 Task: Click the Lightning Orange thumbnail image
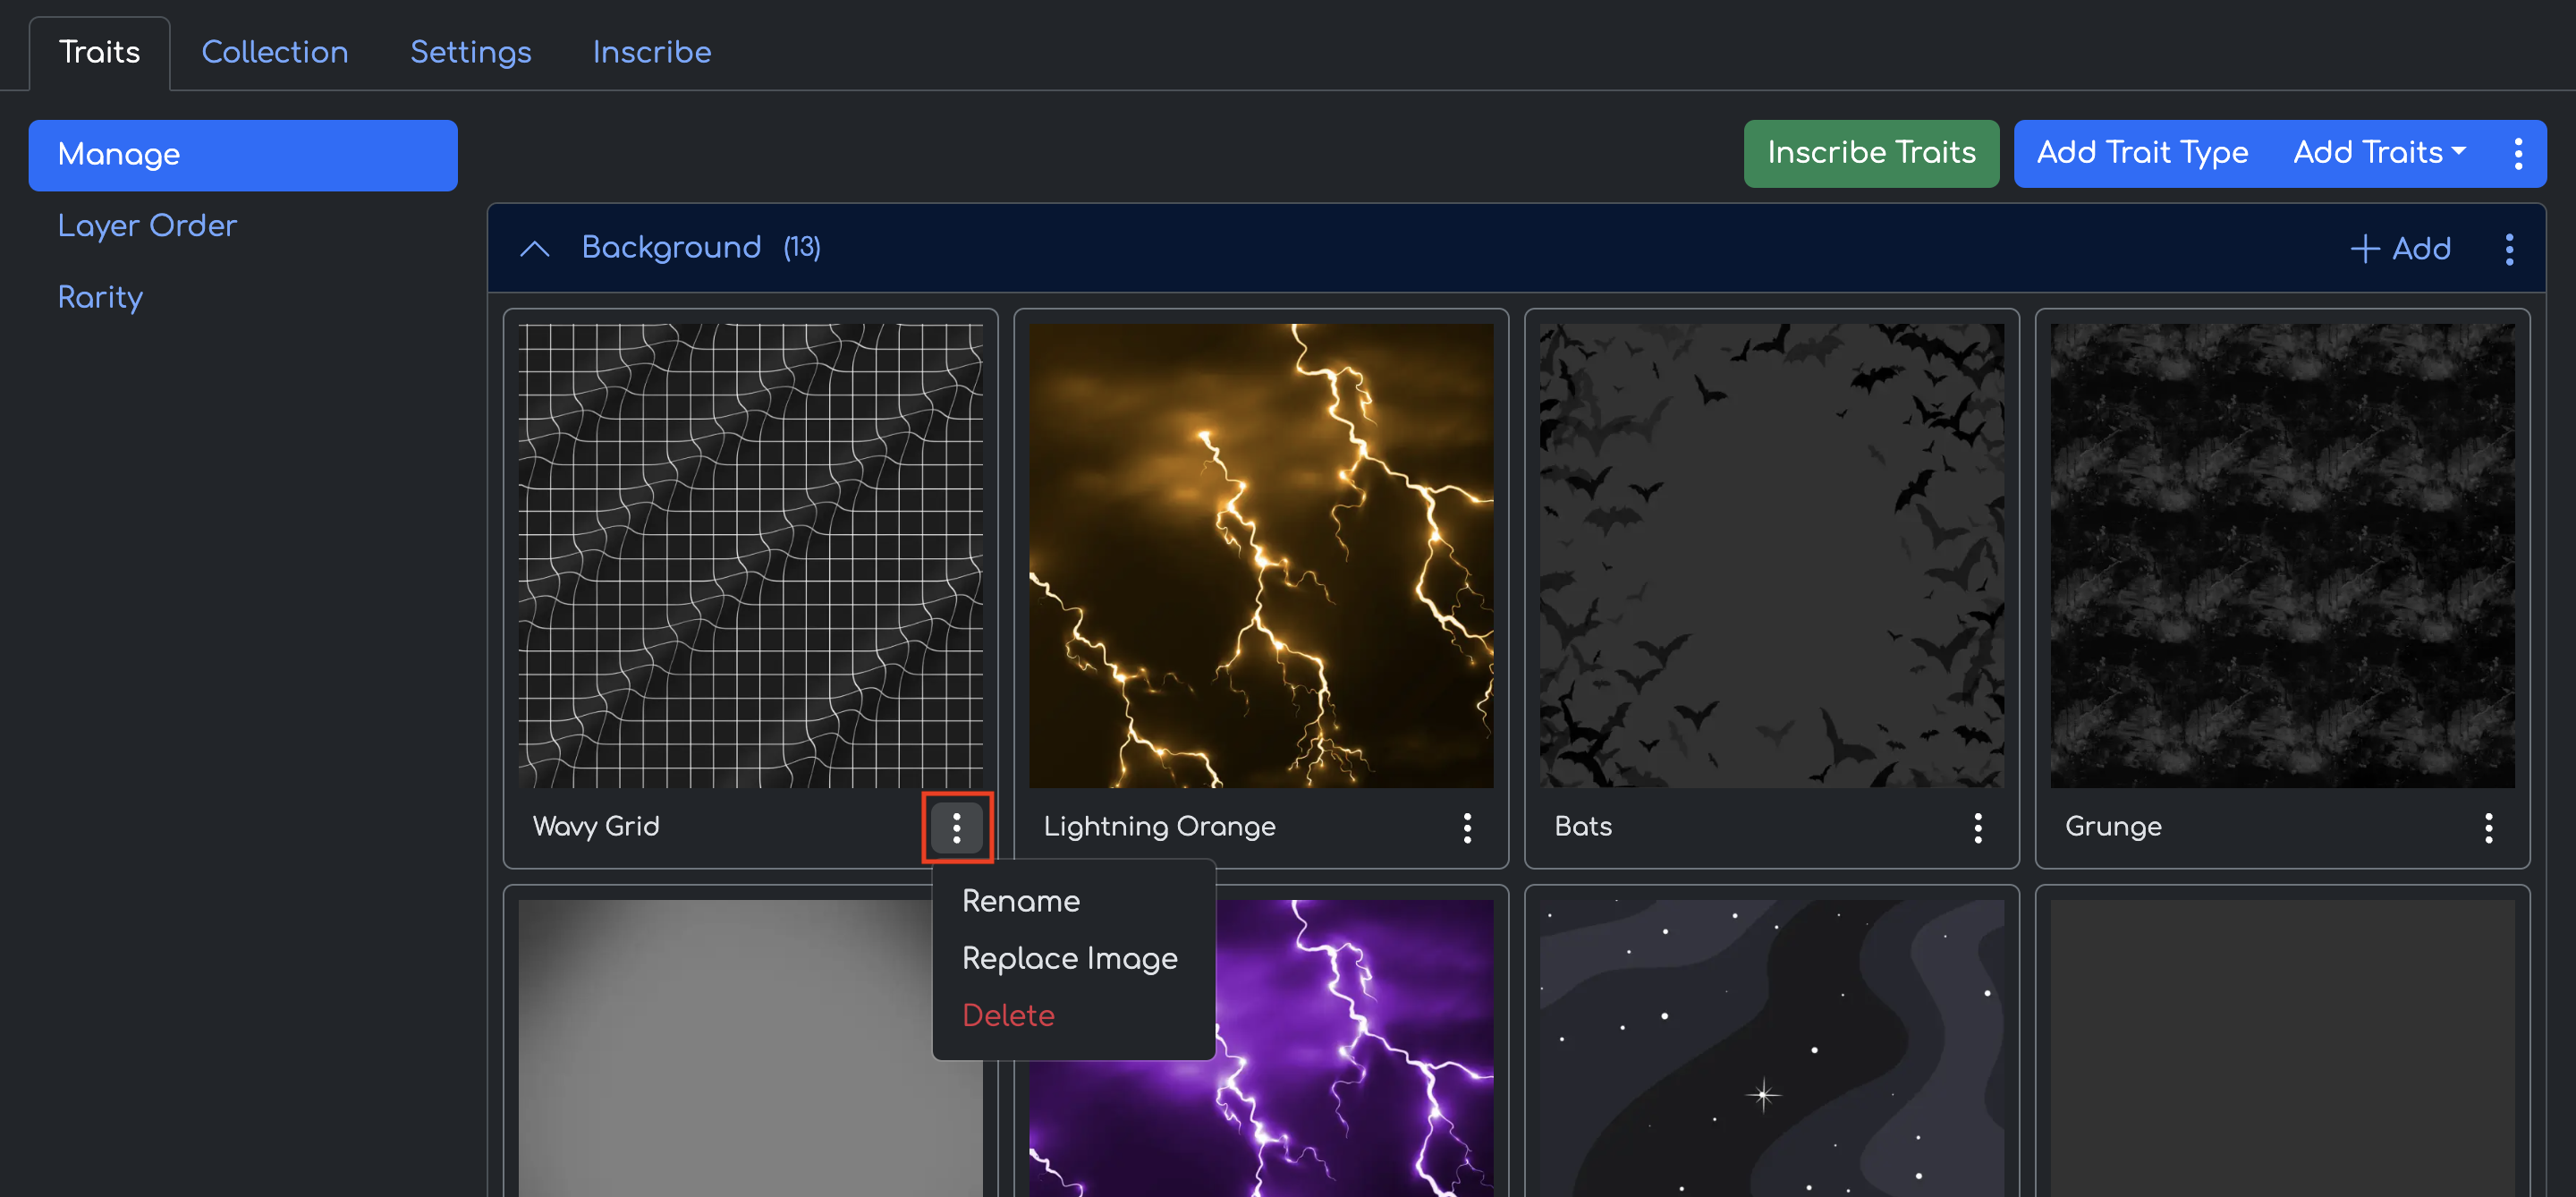tap(1260, 555)
